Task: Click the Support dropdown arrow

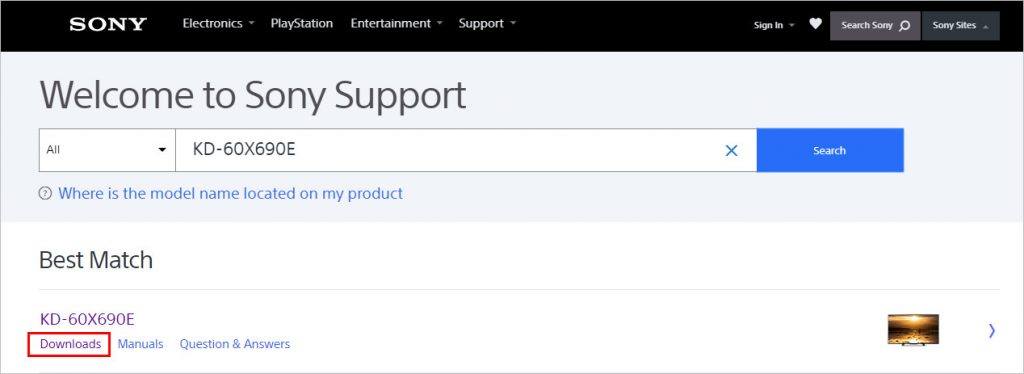Action: (x=513, y=23)
